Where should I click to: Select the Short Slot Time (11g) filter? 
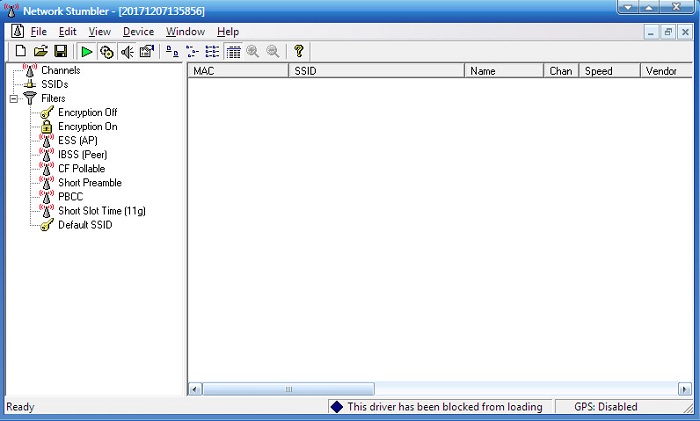(x=102, y=211)
